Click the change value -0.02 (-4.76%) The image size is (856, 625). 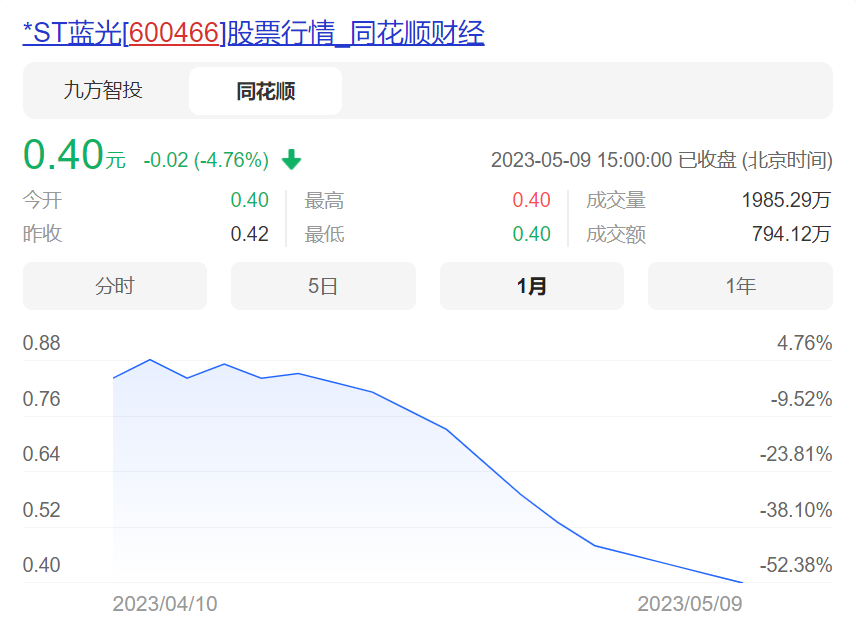[x=206, y=160]
